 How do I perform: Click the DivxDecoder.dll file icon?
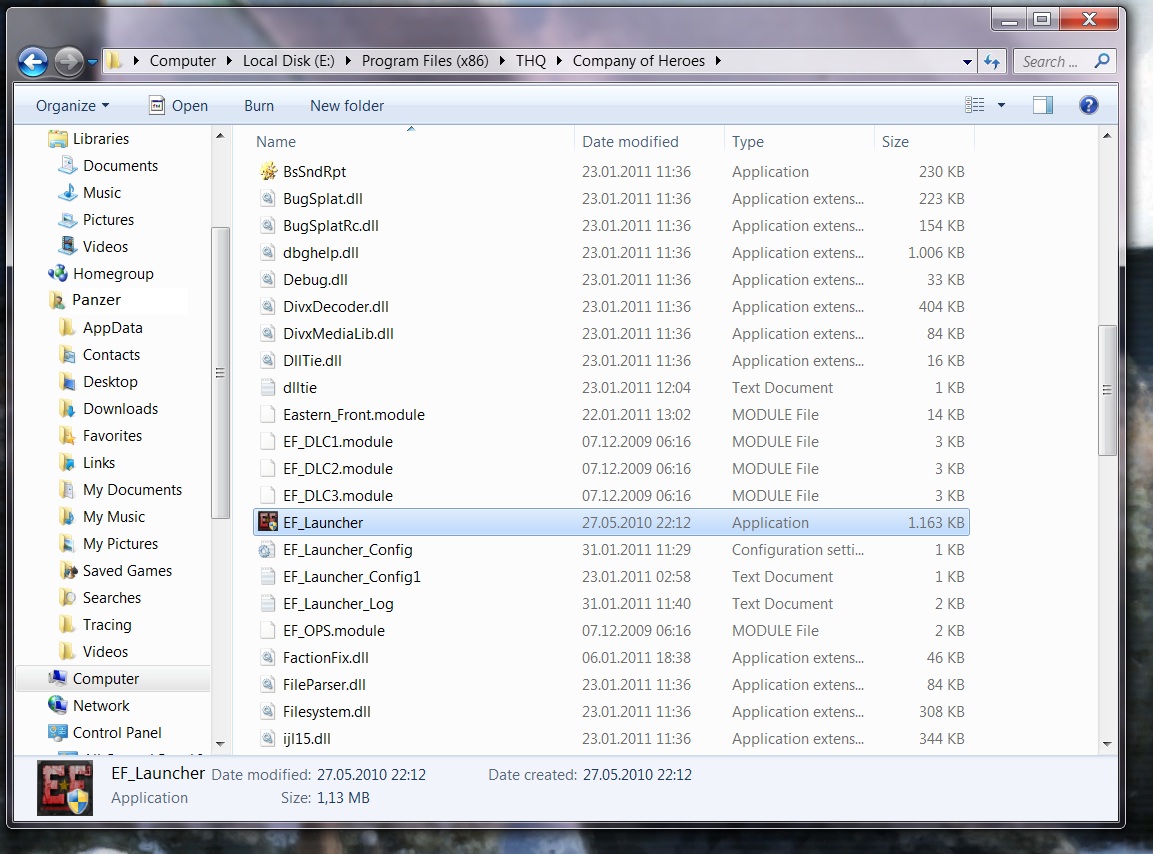tap(268, 307)
